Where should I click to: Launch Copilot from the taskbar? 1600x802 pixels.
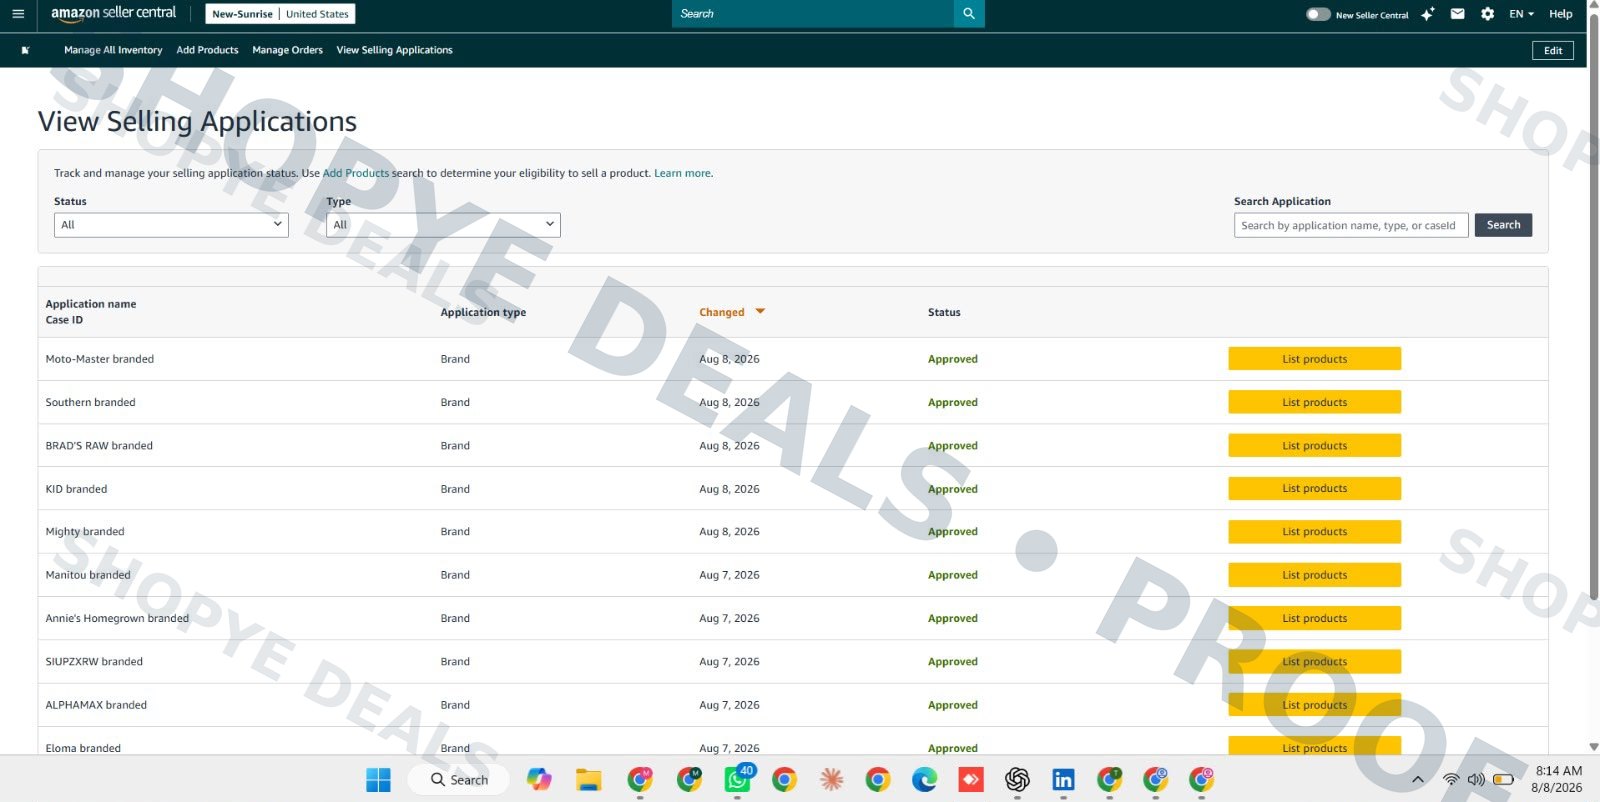[x=539, y=780]
